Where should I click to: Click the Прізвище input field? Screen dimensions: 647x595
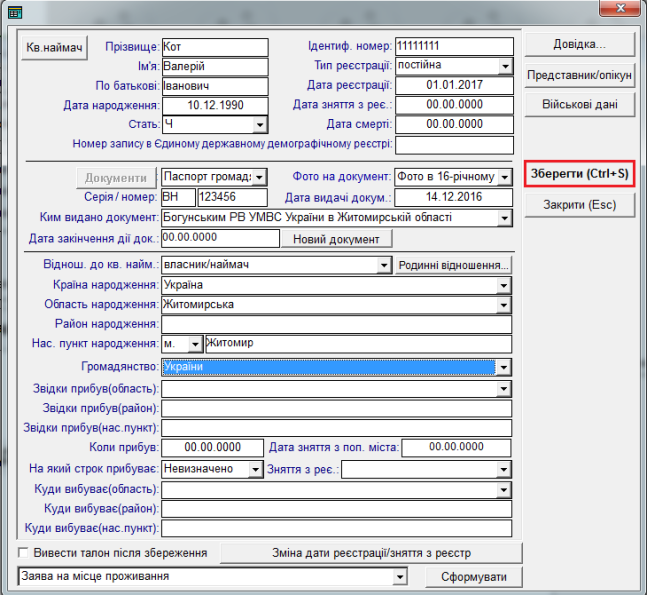click(x=214, y=47)
